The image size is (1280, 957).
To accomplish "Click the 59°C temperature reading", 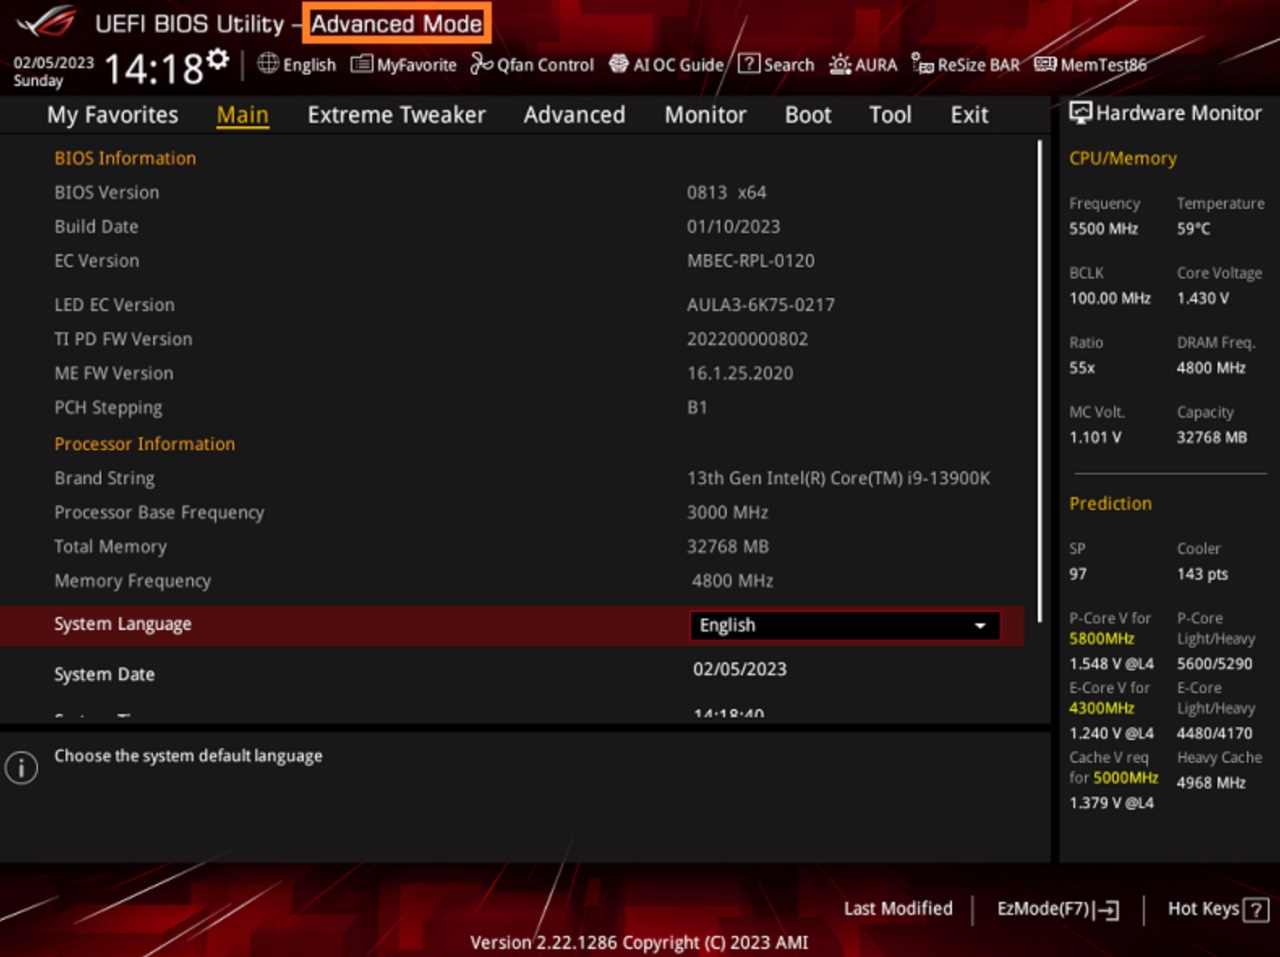I will coord(1193,228).
